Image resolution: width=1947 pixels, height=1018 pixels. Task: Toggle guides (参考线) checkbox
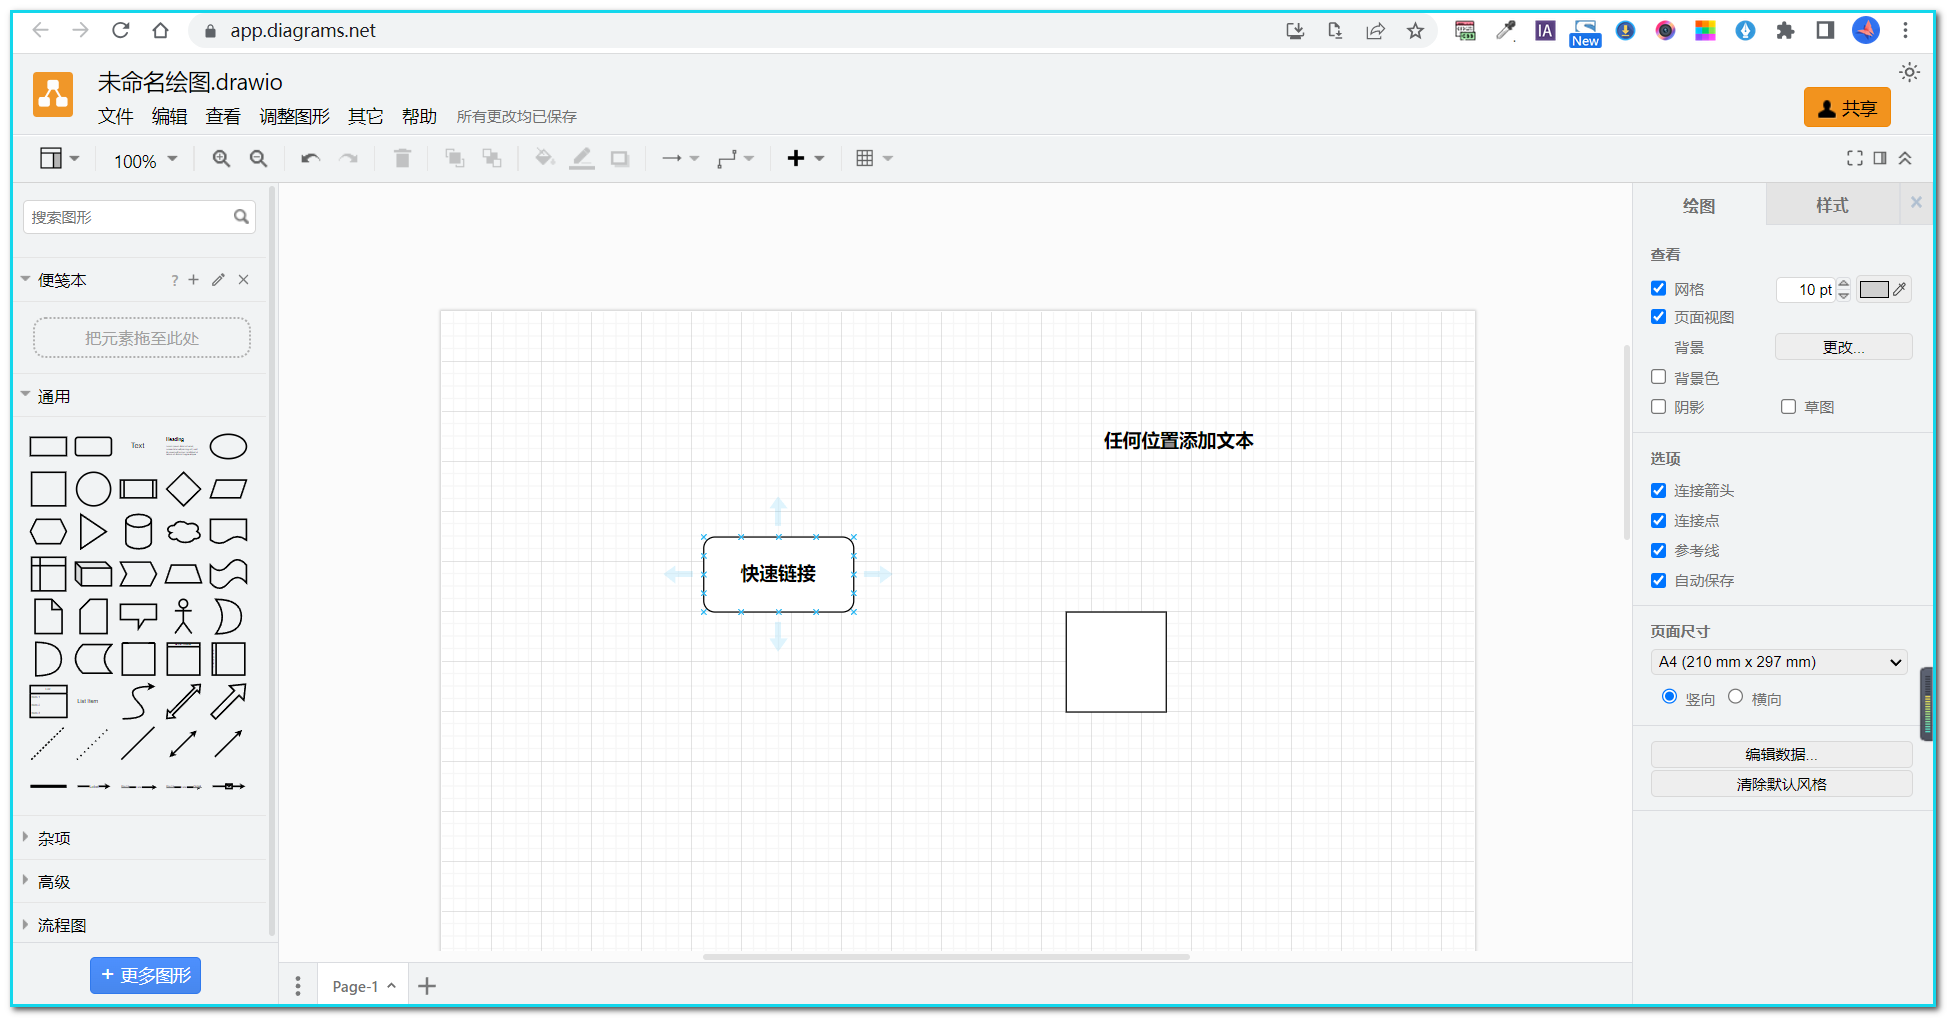tap(1658, 550)
